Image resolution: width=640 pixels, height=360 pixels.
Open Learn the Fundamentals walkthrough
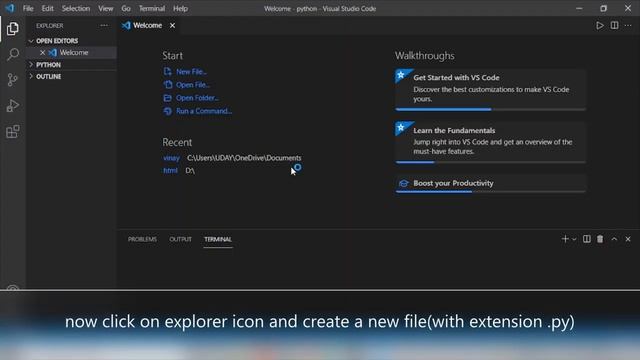490,142
